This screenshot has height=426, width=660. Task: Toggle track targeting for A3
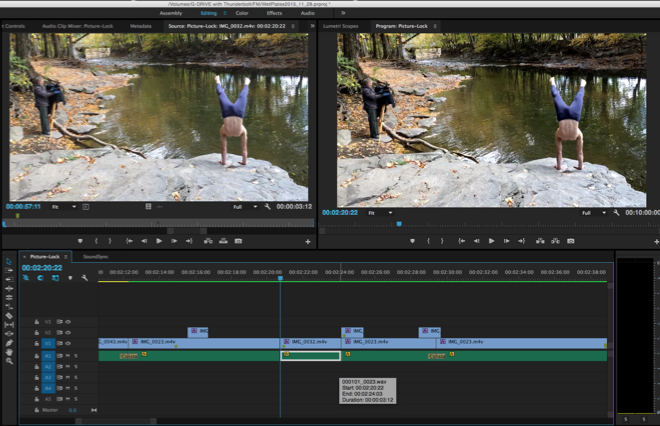tap(48, 378)
